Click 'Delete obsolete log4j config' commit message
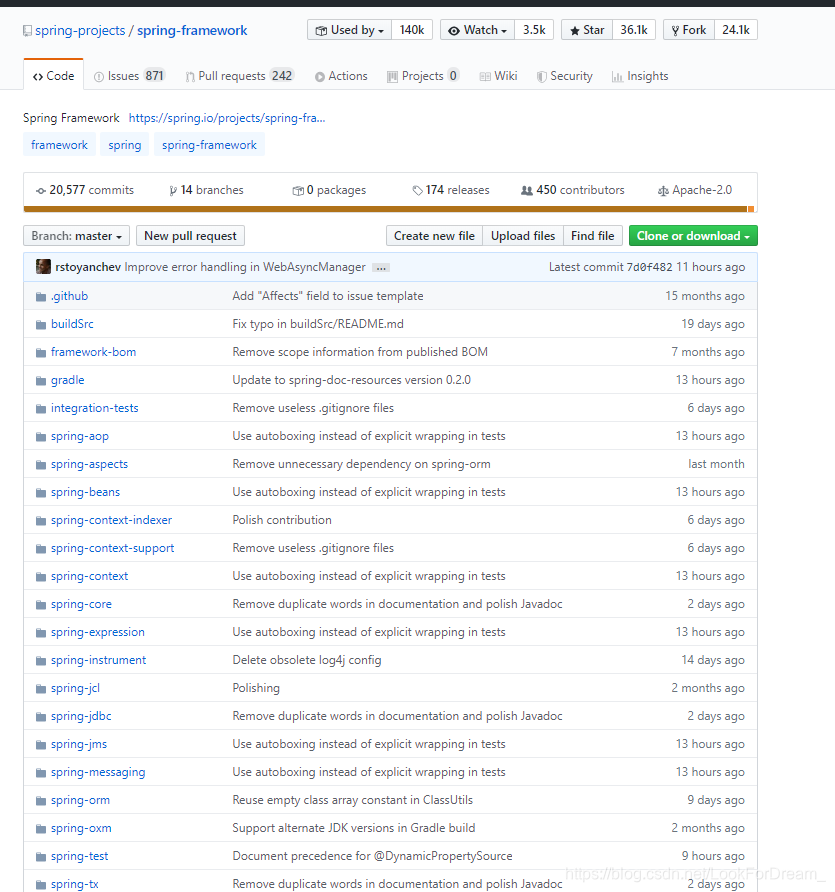The height and width of the screenshot is (892, 835). [x=307, y=660]
